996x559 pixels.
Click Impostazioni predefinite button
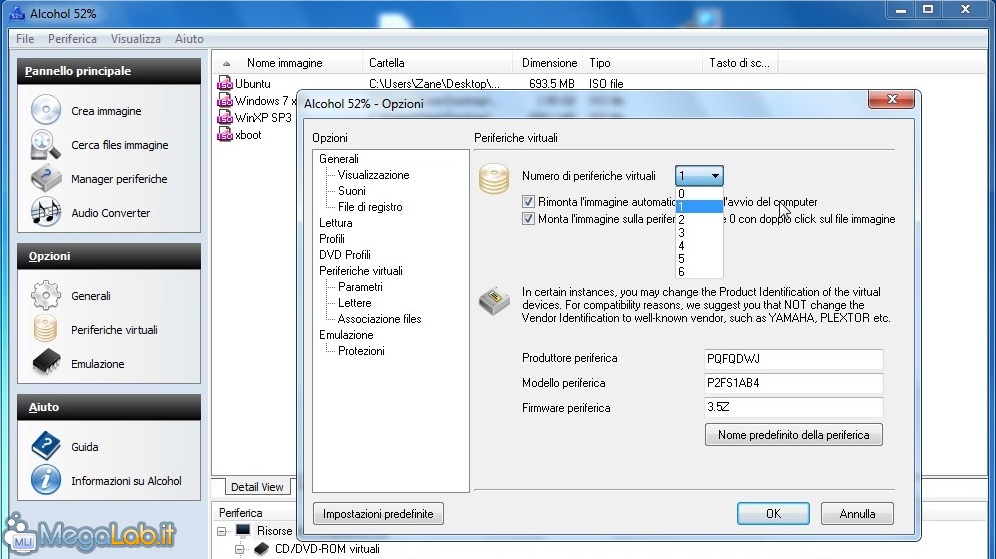tap(378, 513)
